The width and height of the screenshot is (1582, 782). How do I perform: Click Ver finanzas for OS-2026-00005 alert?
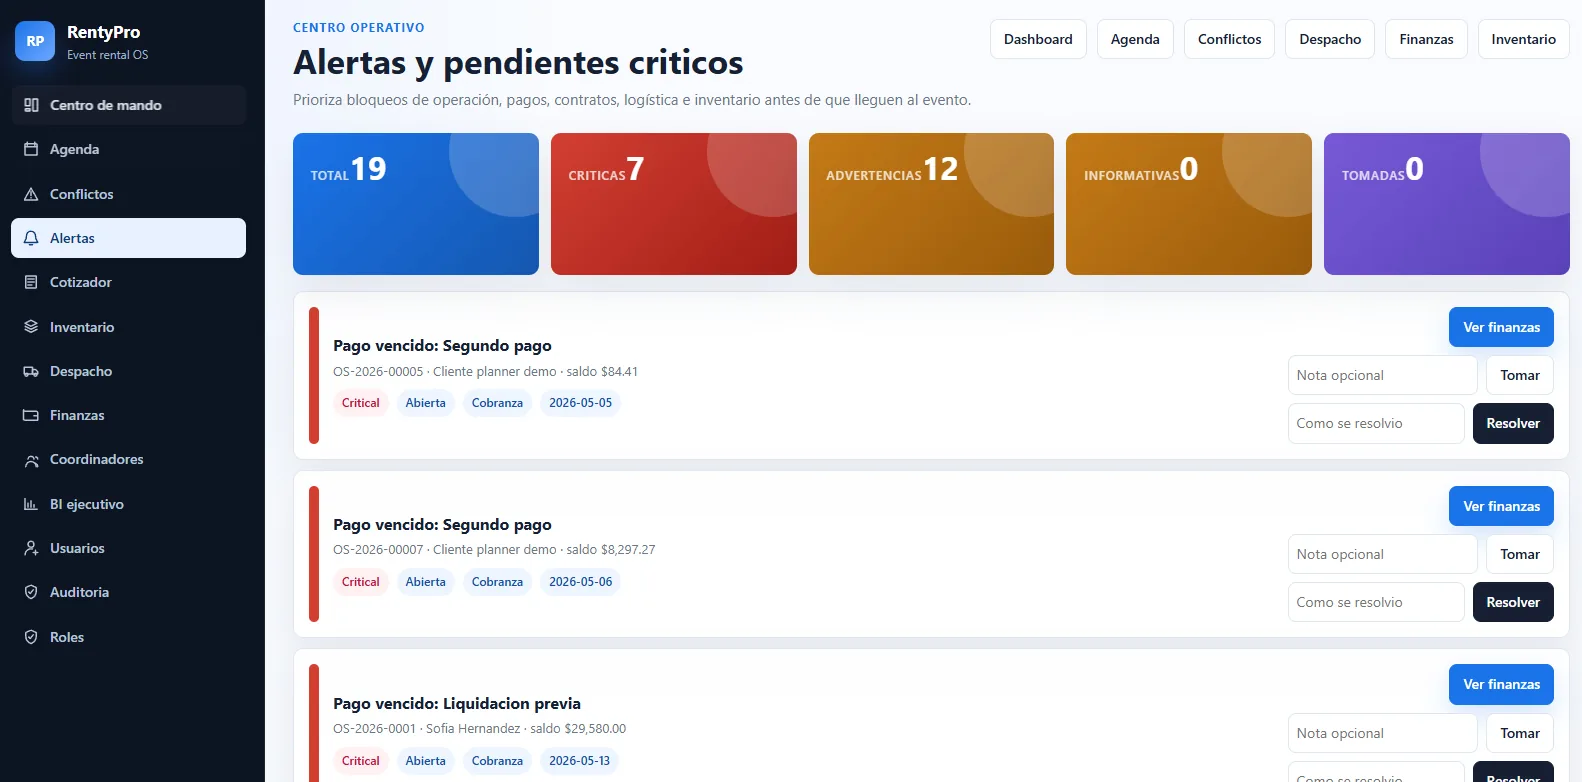1501,327
